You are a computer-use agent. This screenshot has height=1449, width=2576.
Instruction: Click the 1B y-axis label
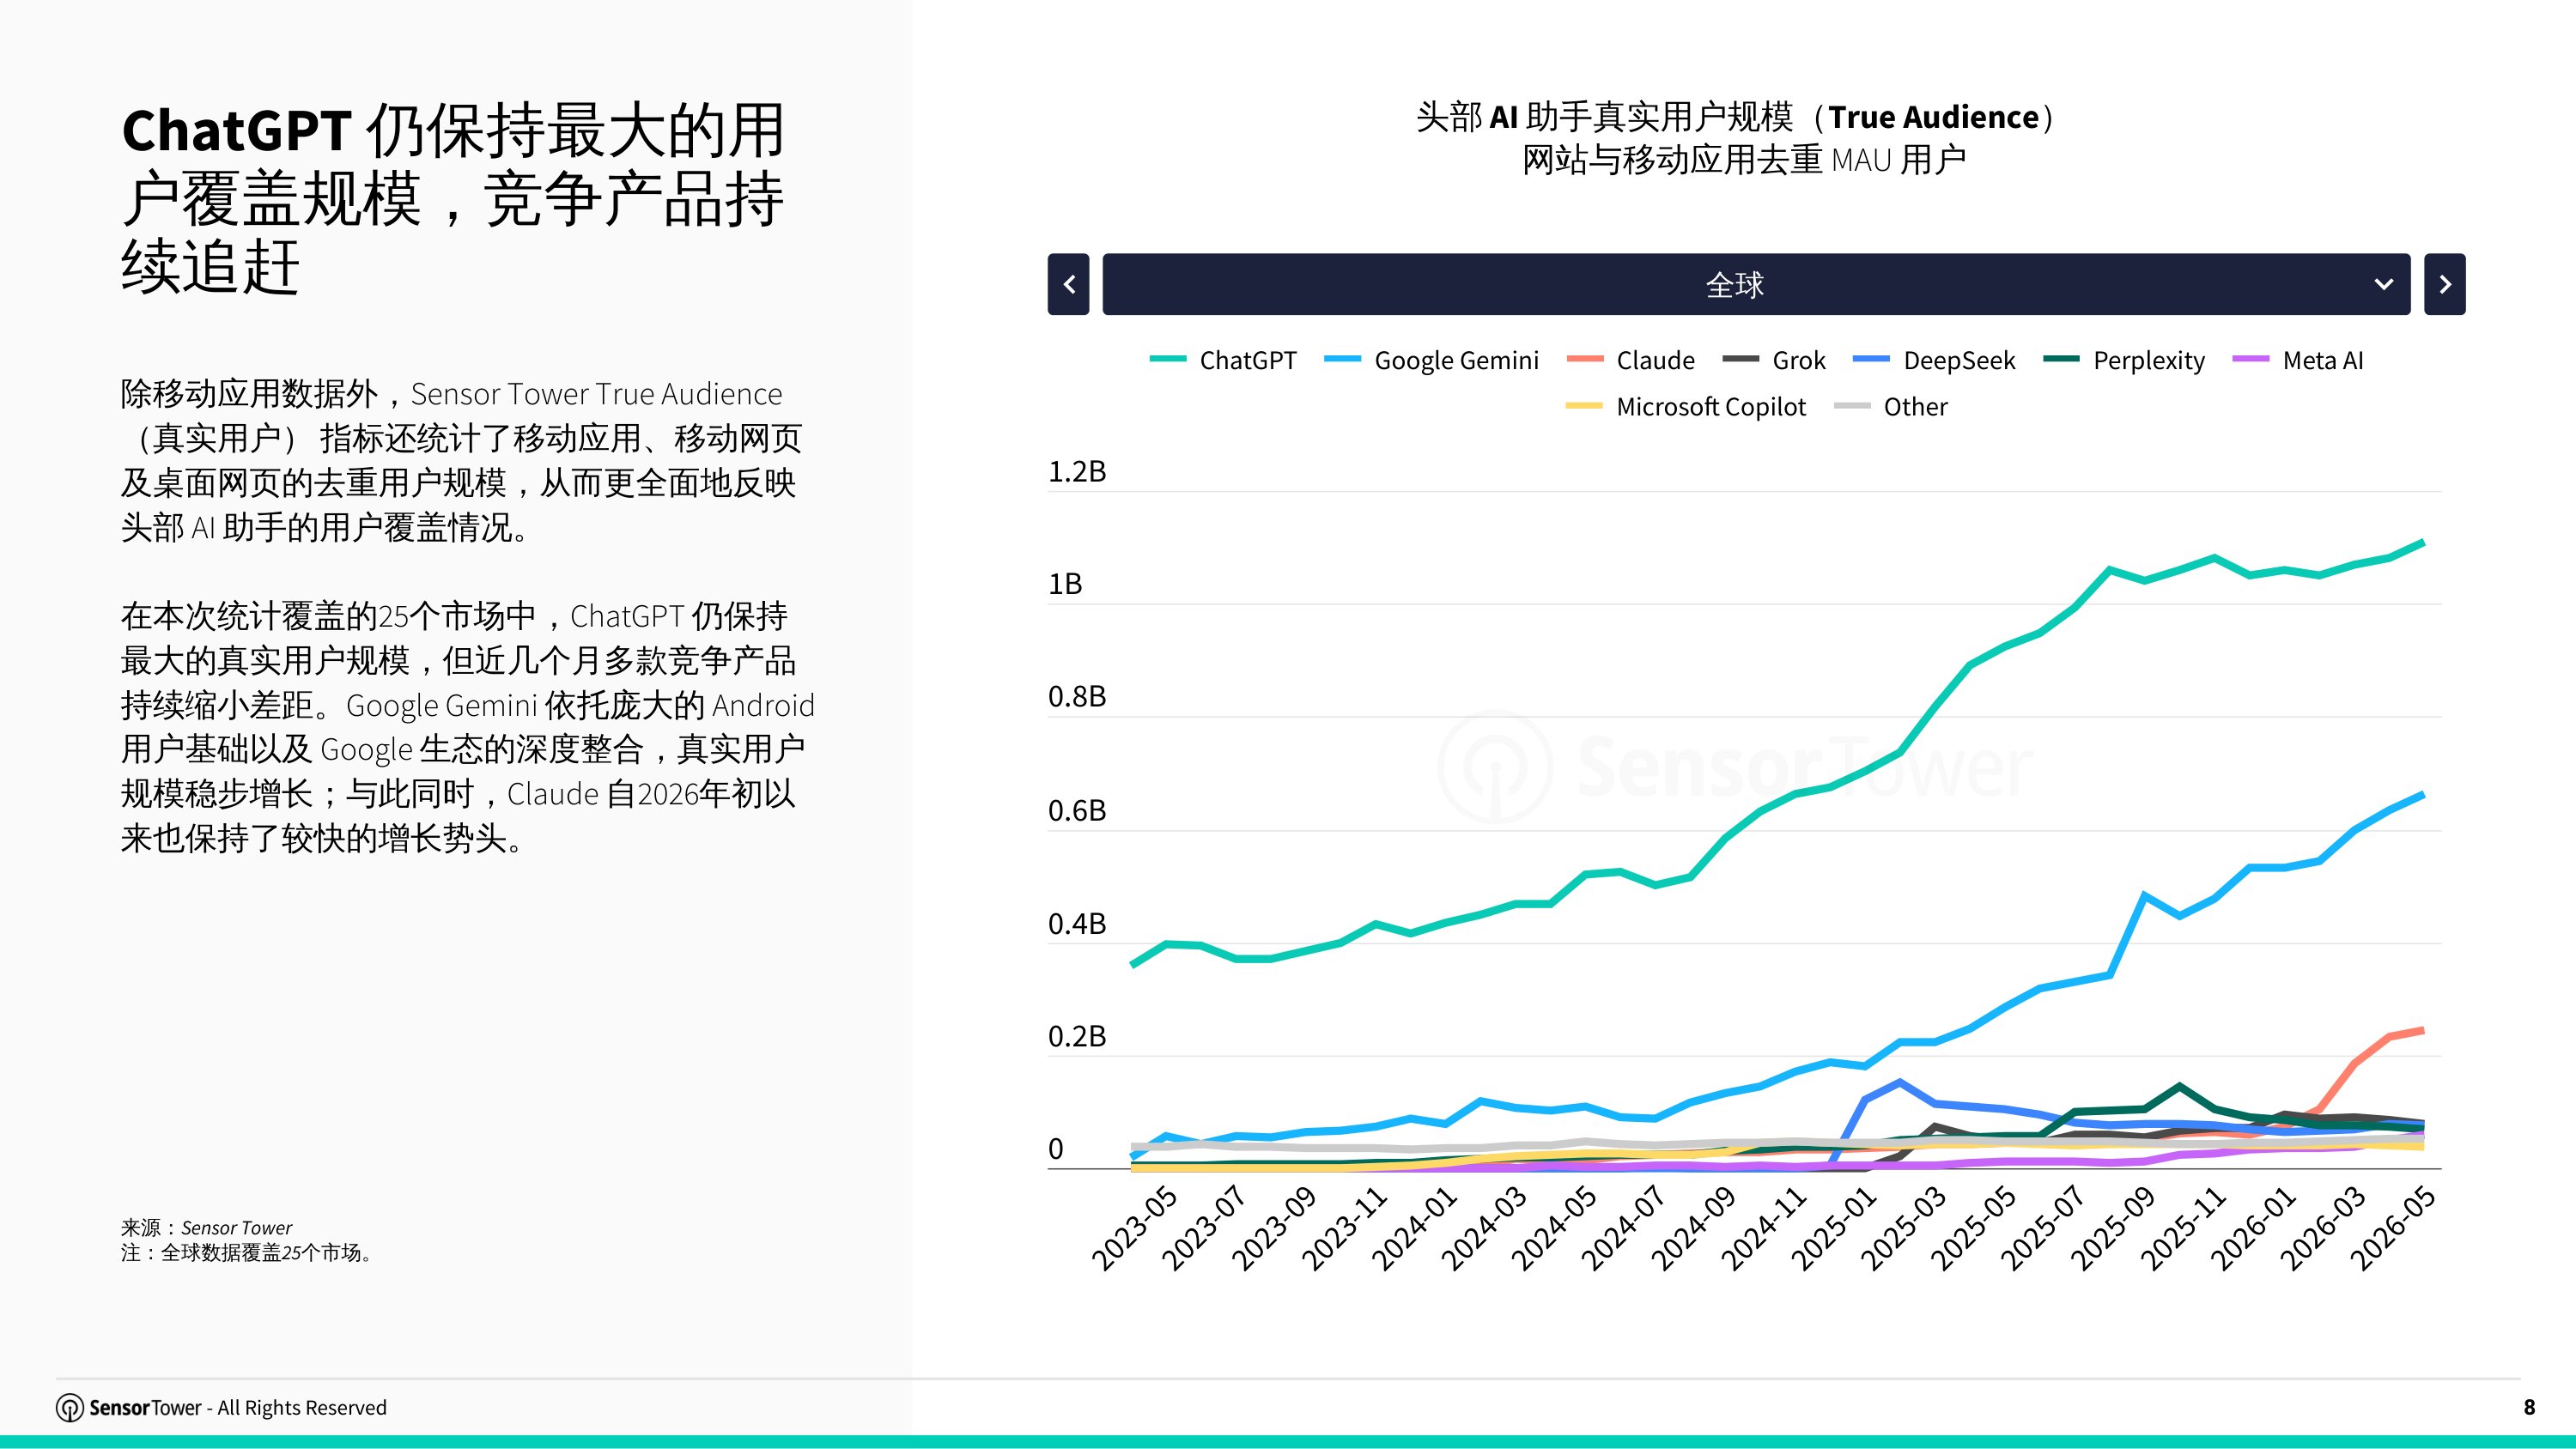(1065, 584)
